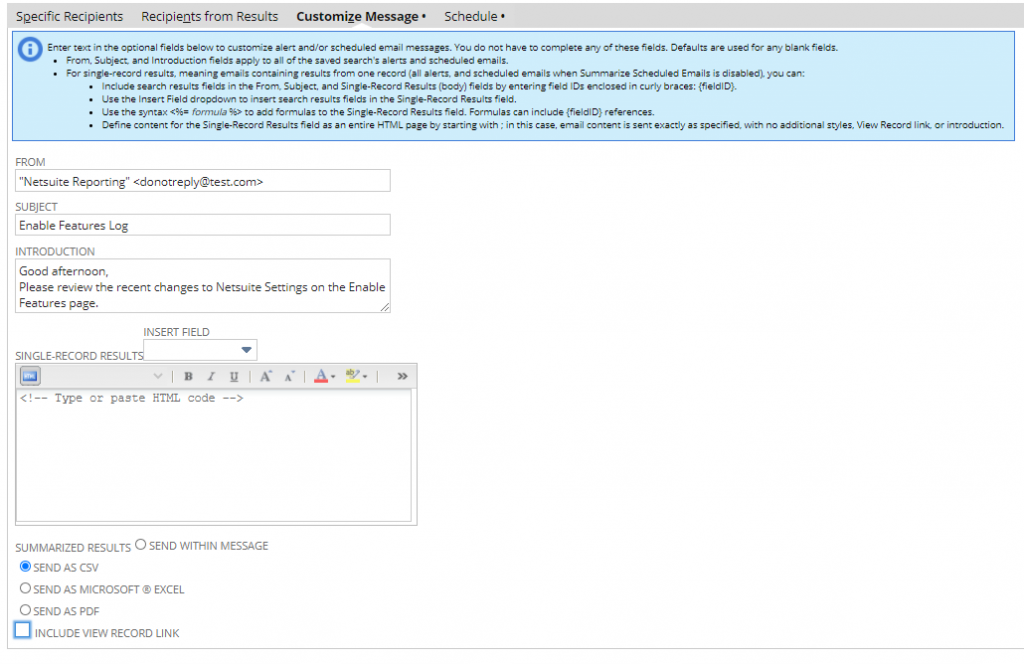Open the font style dropdown in editor toolbar

pyautogui.click(x=157, y=376)
